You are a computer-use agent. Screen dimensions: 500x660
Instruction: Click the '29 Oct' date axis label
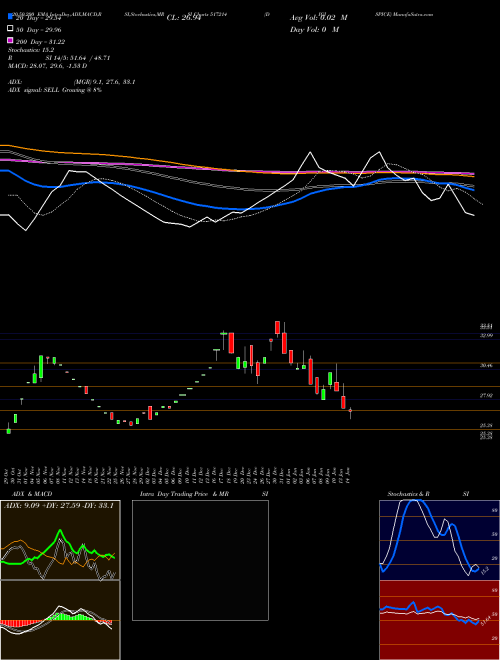tap(8, 474)
